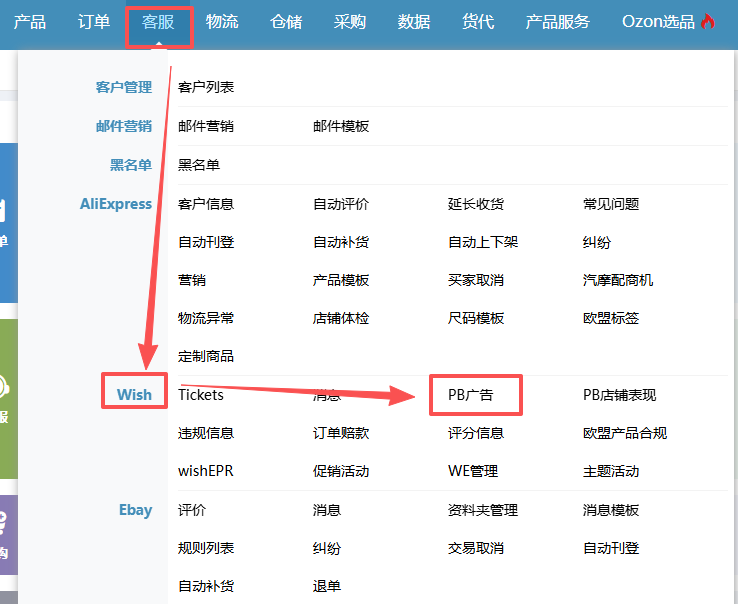This screenshot has height=604, width=738.
Task: Go to 客户列表 under 客户管理
Action: click(206, 88)
